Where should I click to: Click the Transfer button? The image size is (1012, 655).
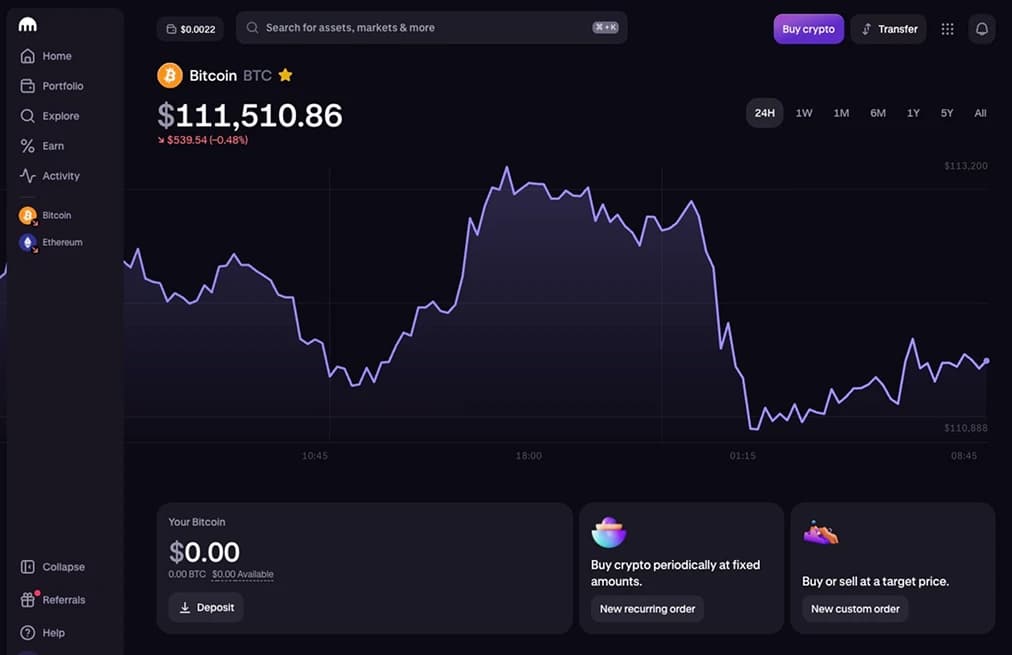pos(888,29)
